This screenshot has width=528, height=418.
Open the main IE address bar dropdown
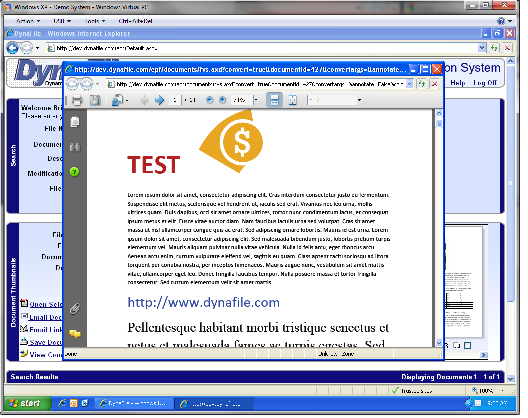[482, 48]
